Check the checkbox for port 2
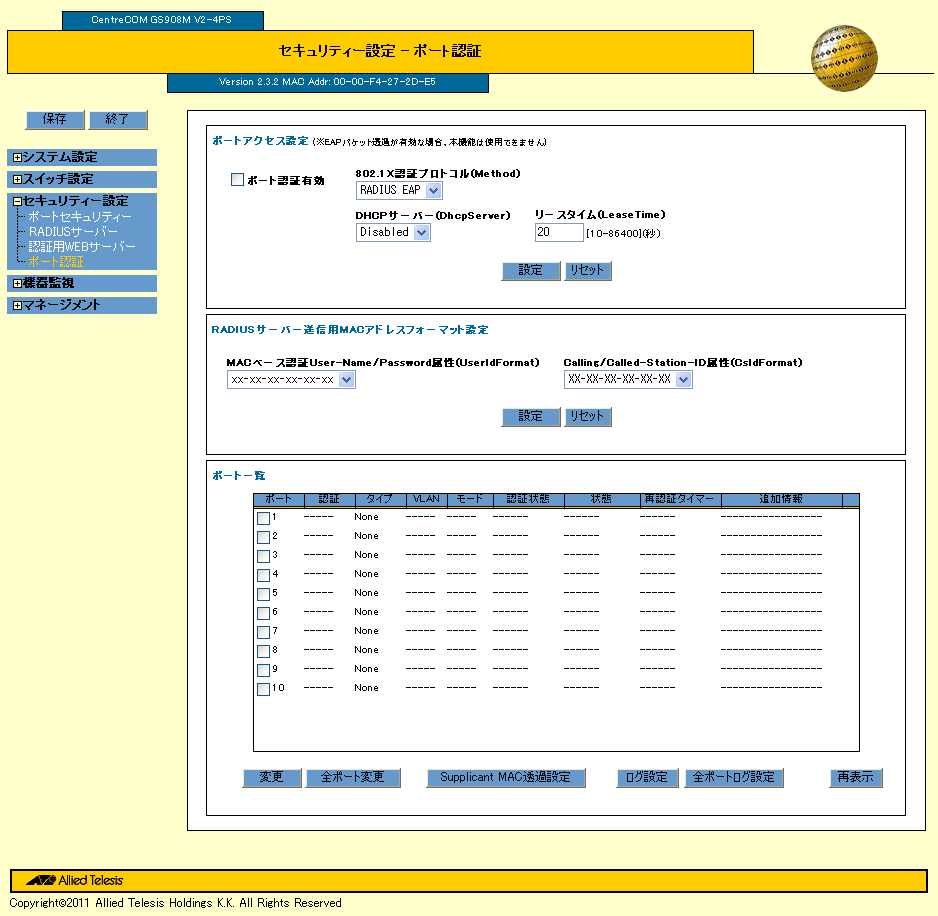This screenshot has width=938, height=916. click(263, 537)
